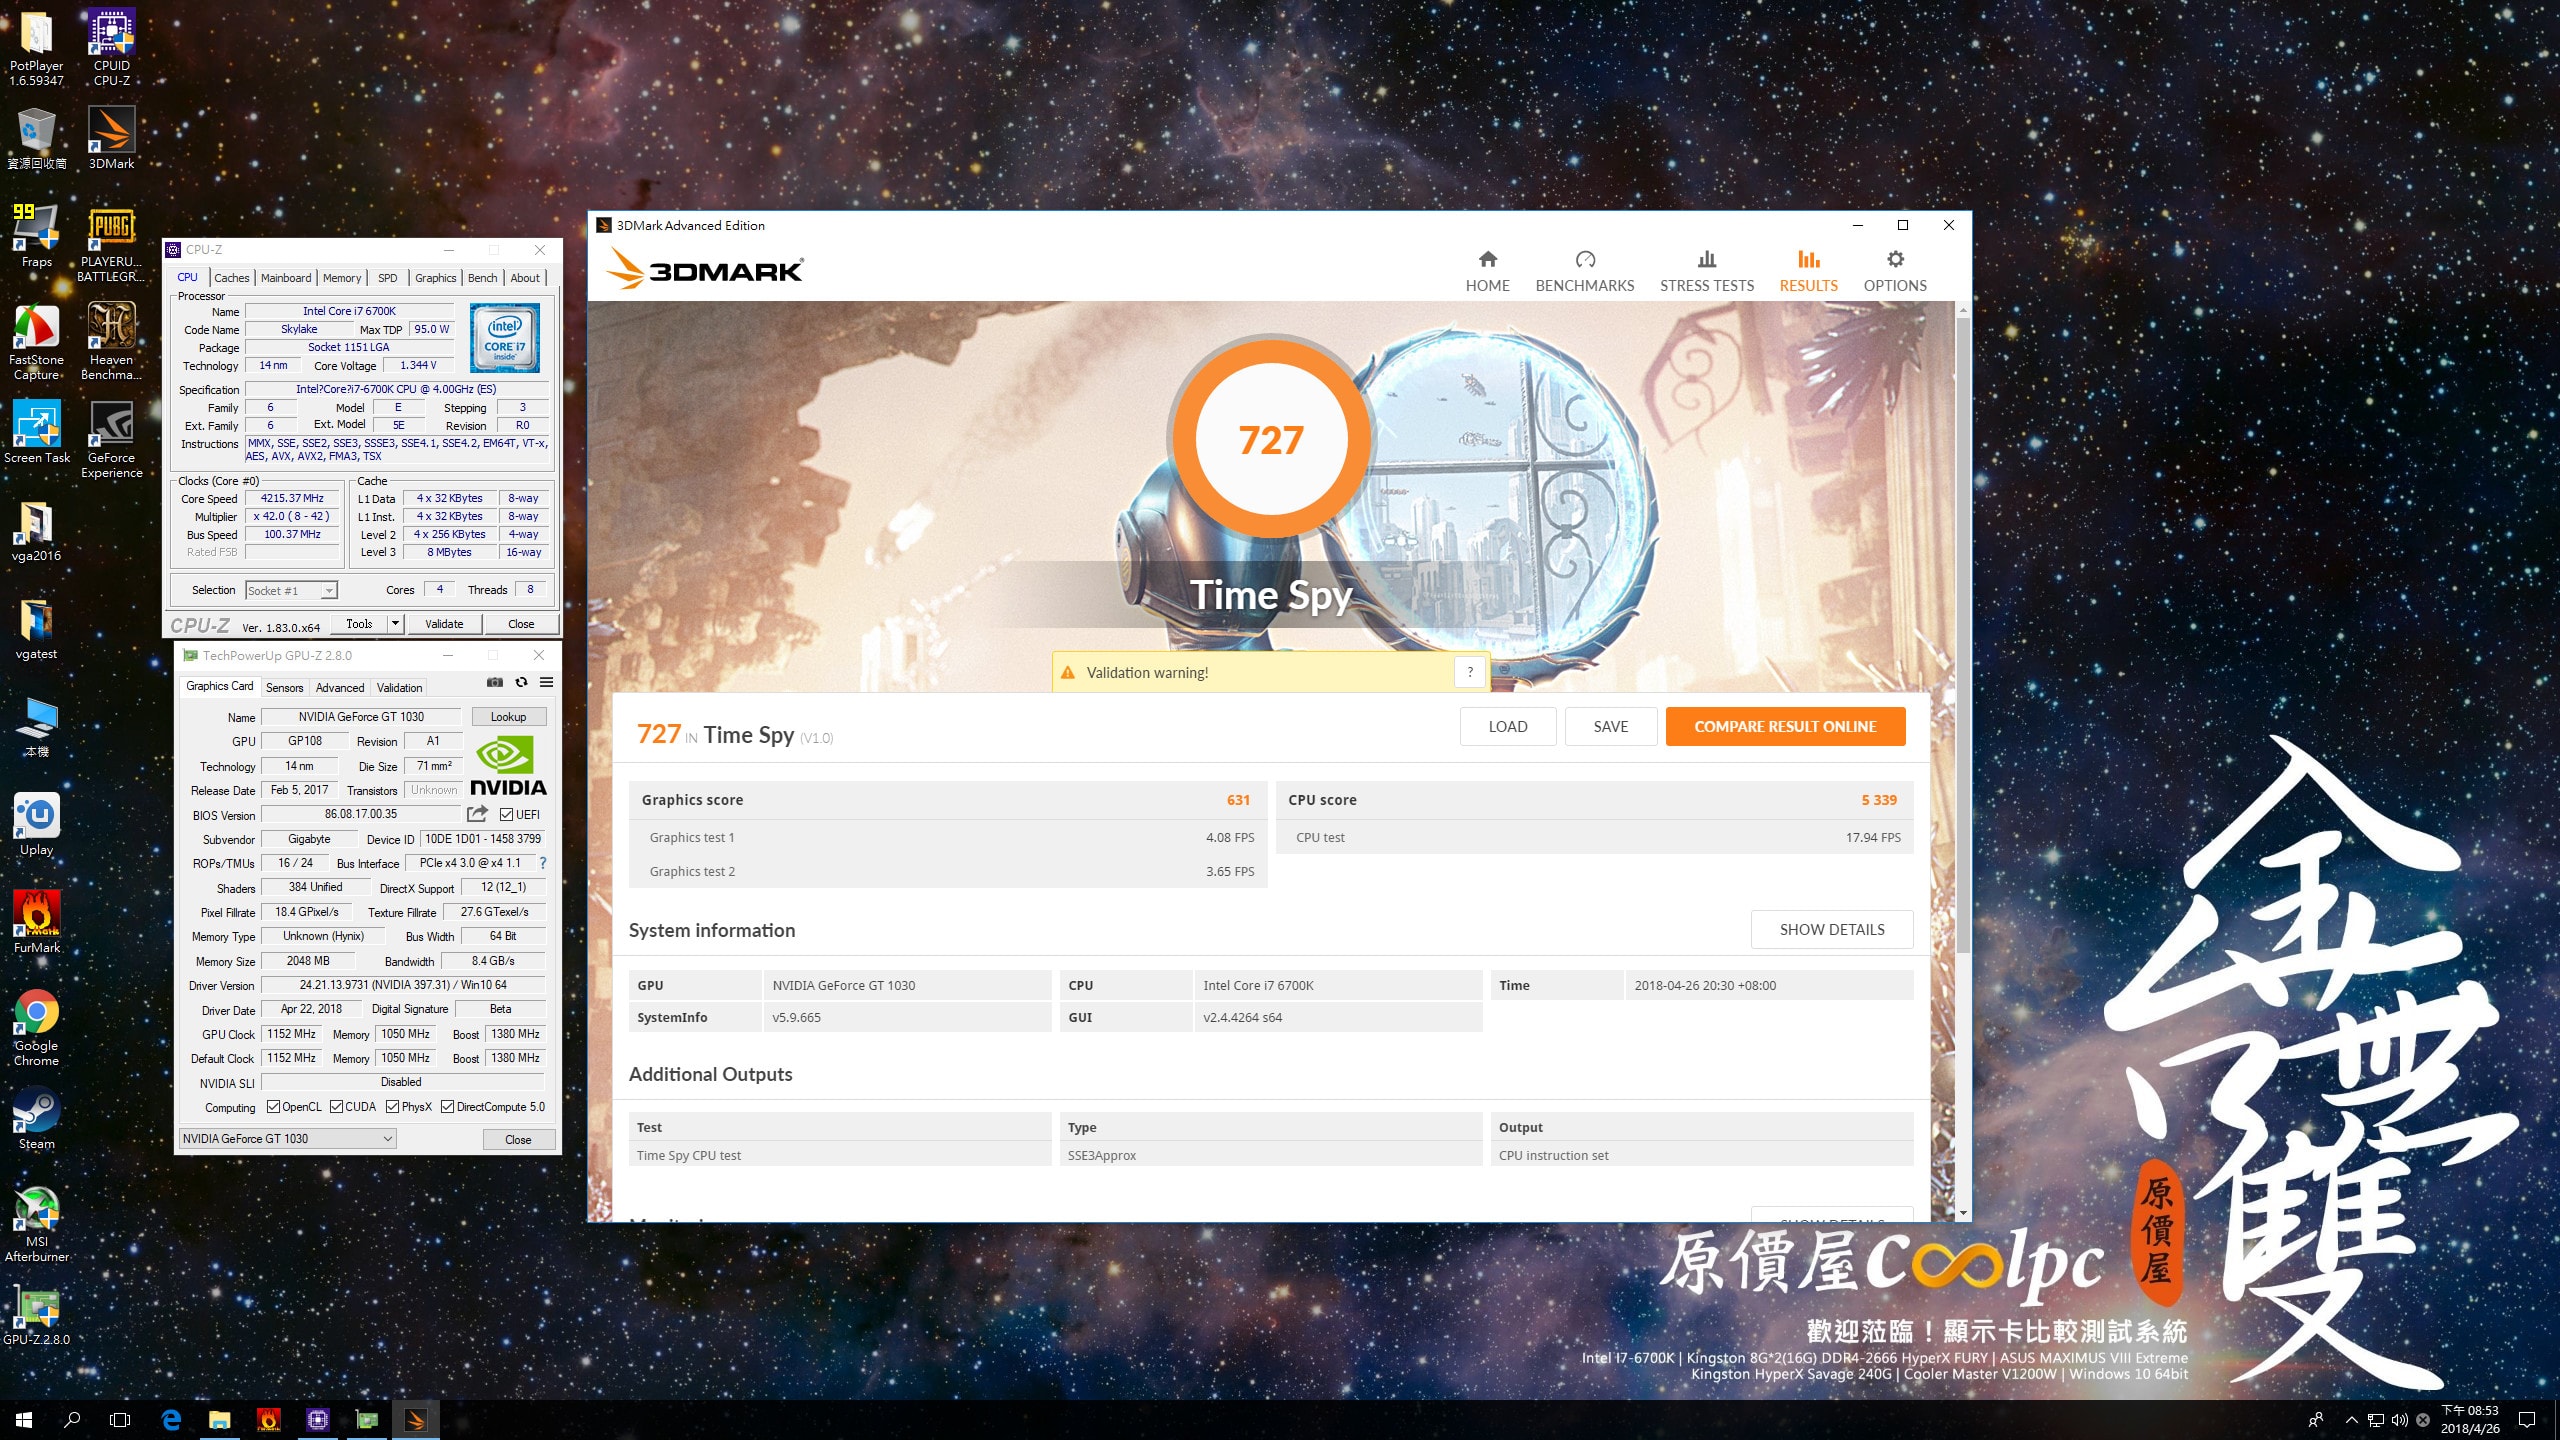This screenshot has height=1440, width=2560.
Task: Open the BENCHMARKS section in 3DMark
Action: [x=1584, y=271]
